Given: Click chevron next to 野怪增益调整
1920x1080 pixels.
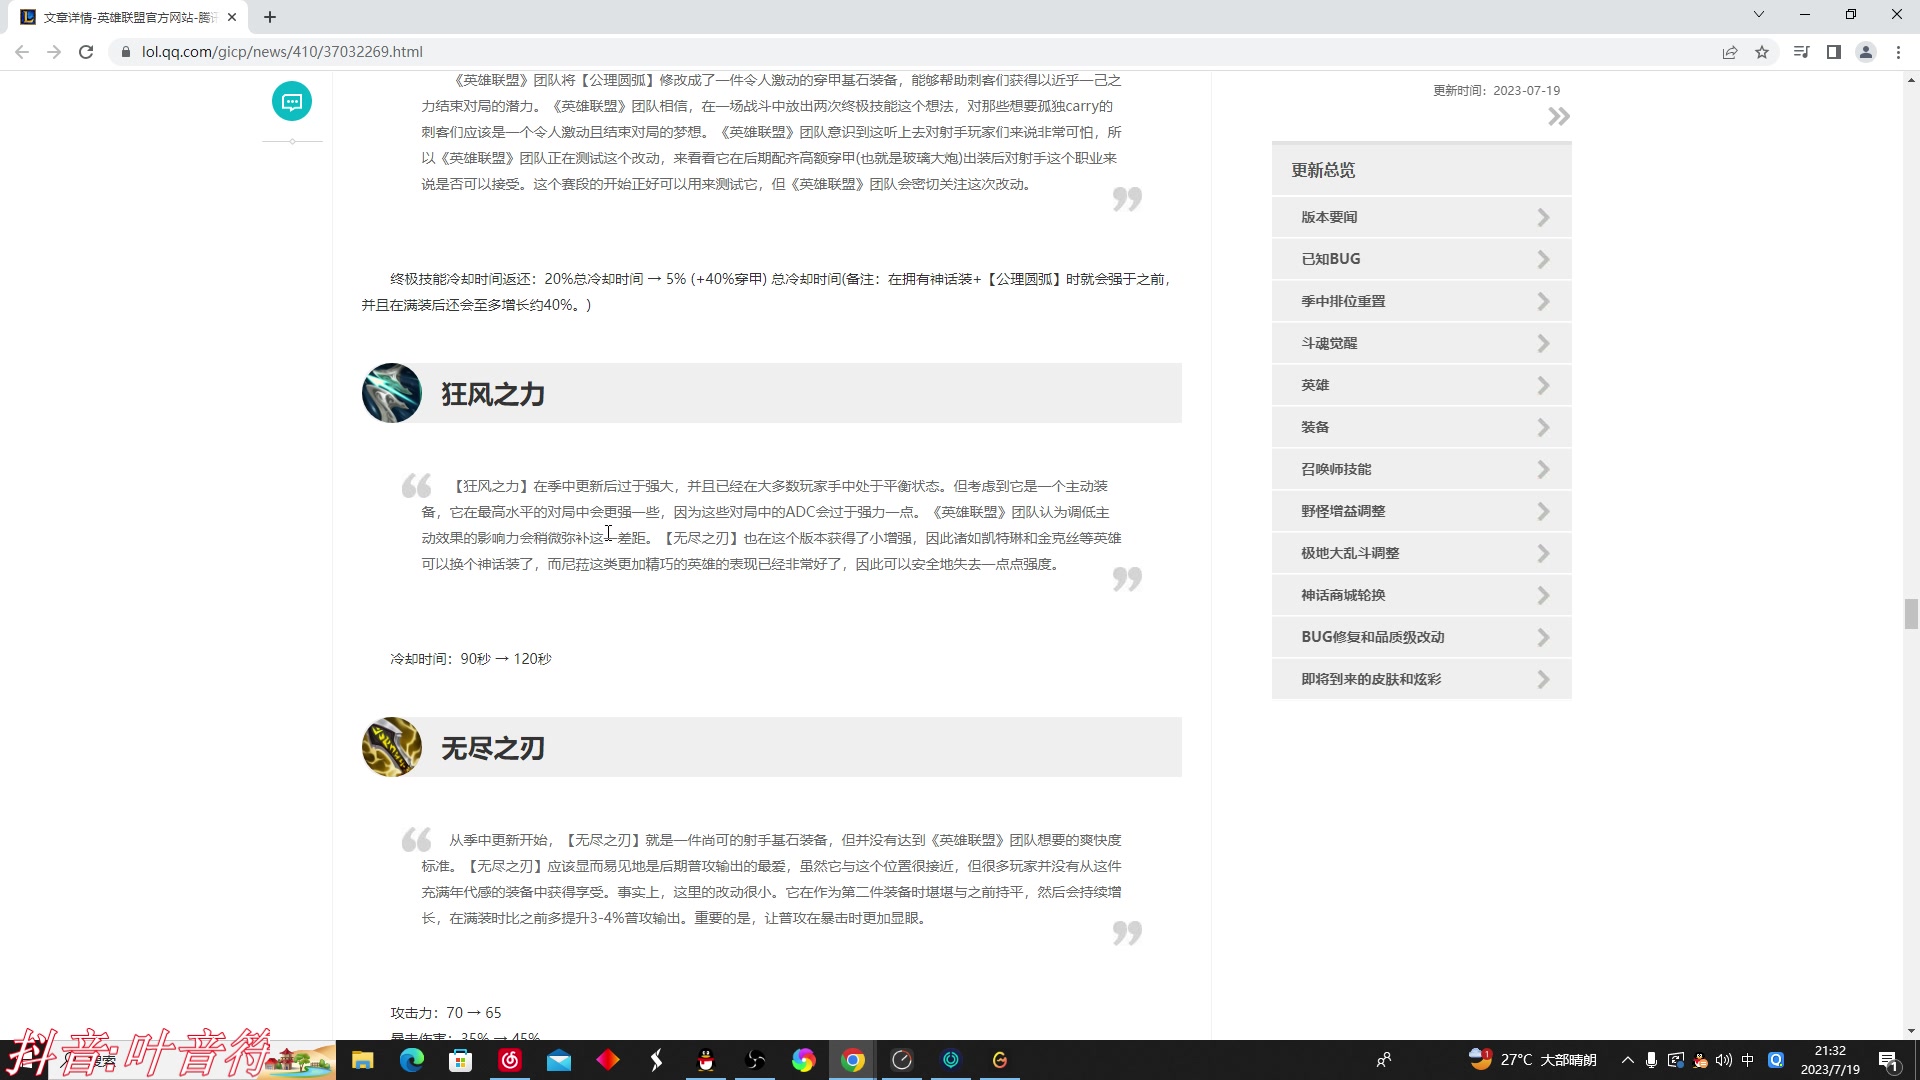Looking at the screenshot, I should tap(1543, 511).
